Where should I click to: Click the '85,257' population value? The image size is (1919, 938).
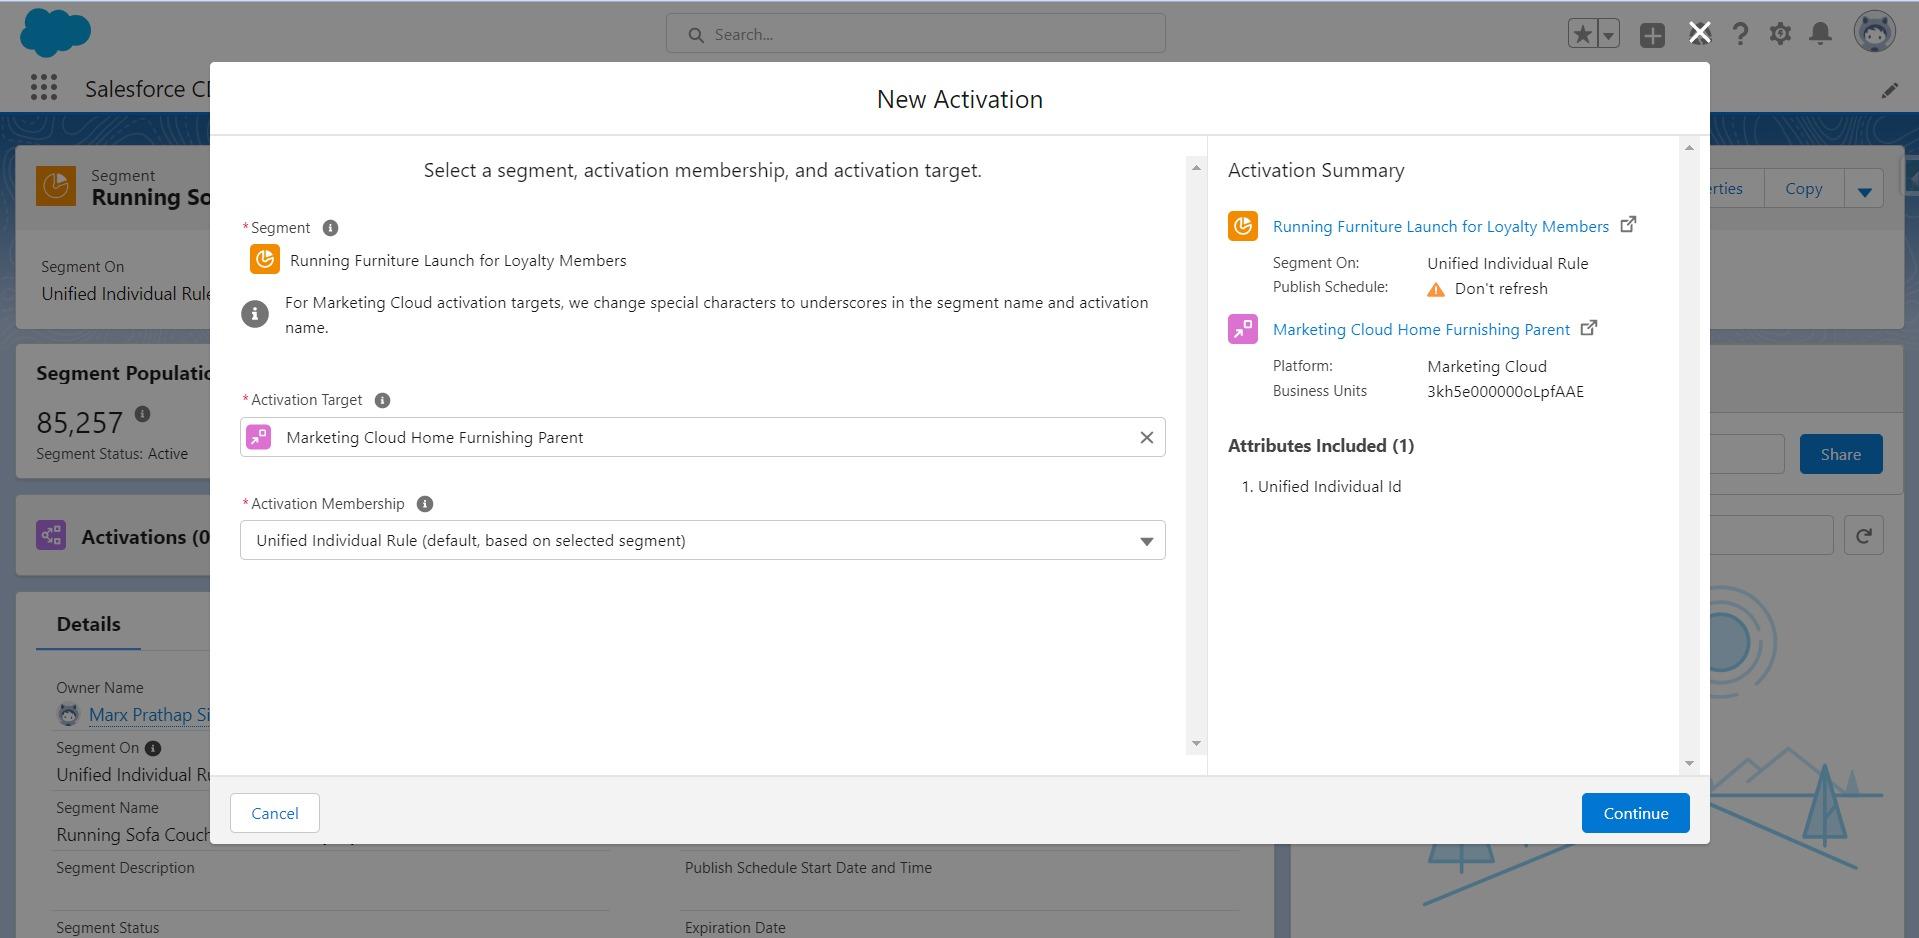pos(80,423)
